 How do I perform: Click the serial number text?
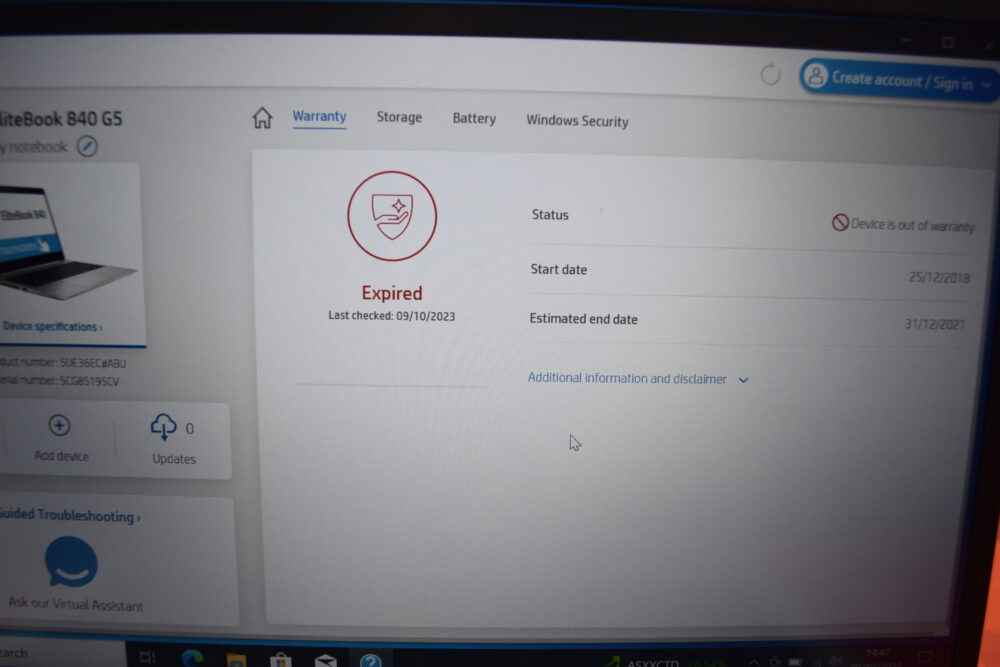tap(59, 381)
